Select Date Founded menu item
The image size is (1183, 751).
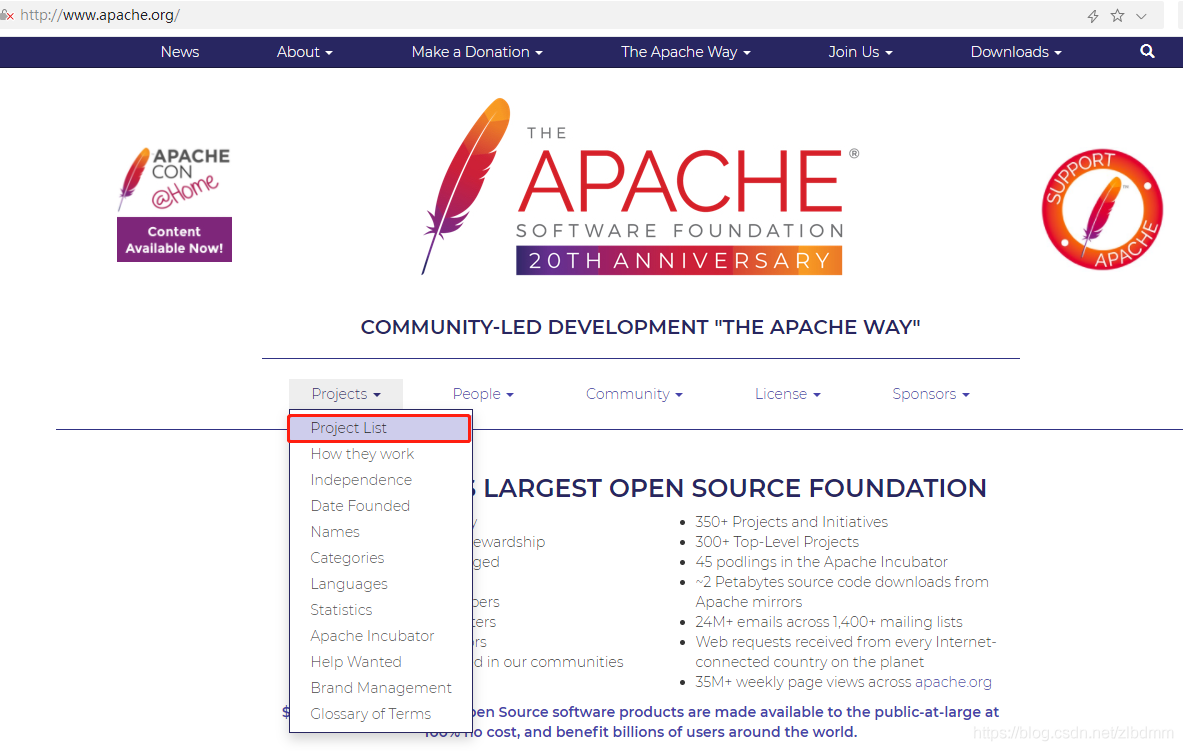[379, 506]
